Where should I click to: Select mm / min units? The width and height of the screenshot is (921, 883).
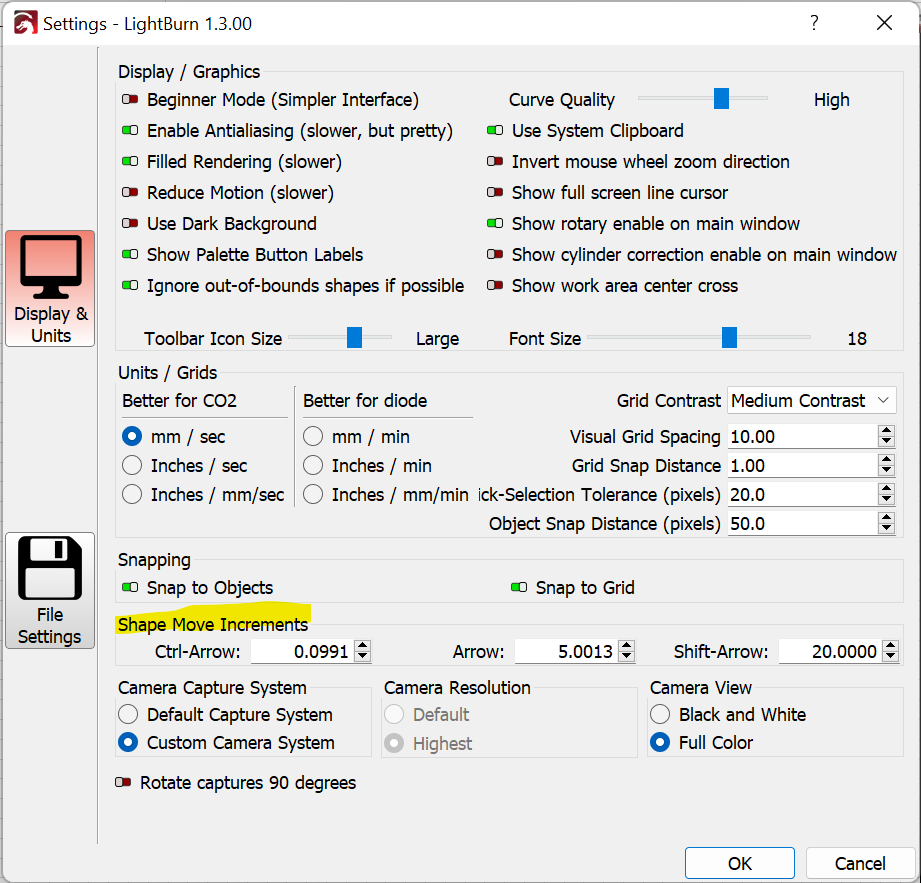313,437
